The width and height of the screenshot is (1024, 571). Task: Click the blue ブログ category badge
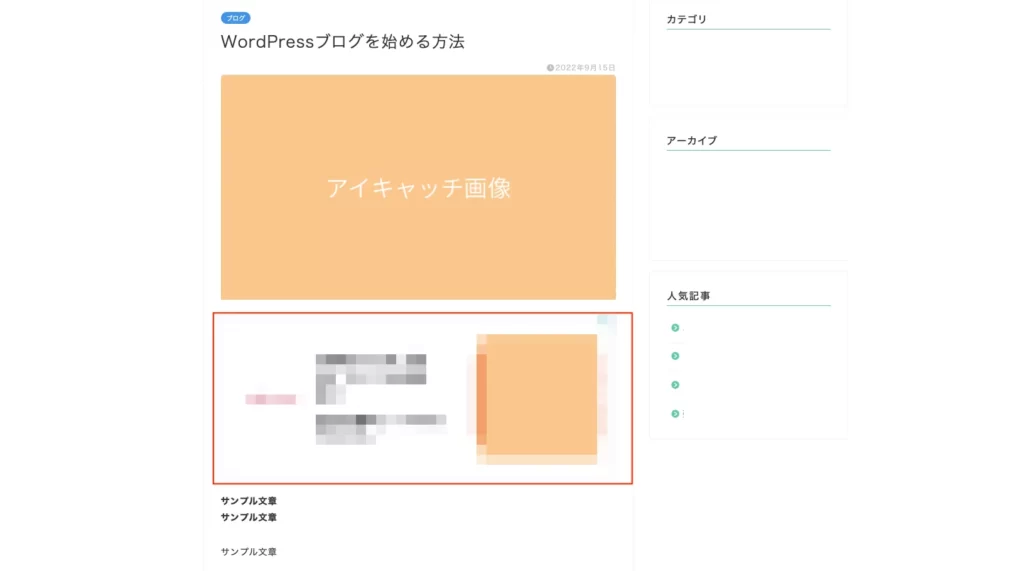[235, 18]
